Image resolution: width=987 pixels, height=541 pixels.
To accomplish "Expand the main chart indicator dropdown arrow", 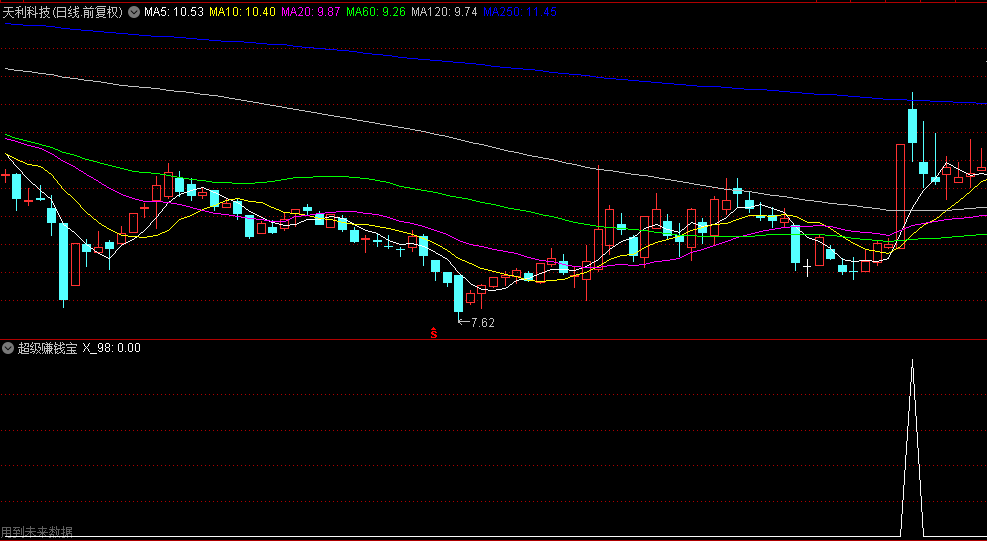I will tap(134, 11).
